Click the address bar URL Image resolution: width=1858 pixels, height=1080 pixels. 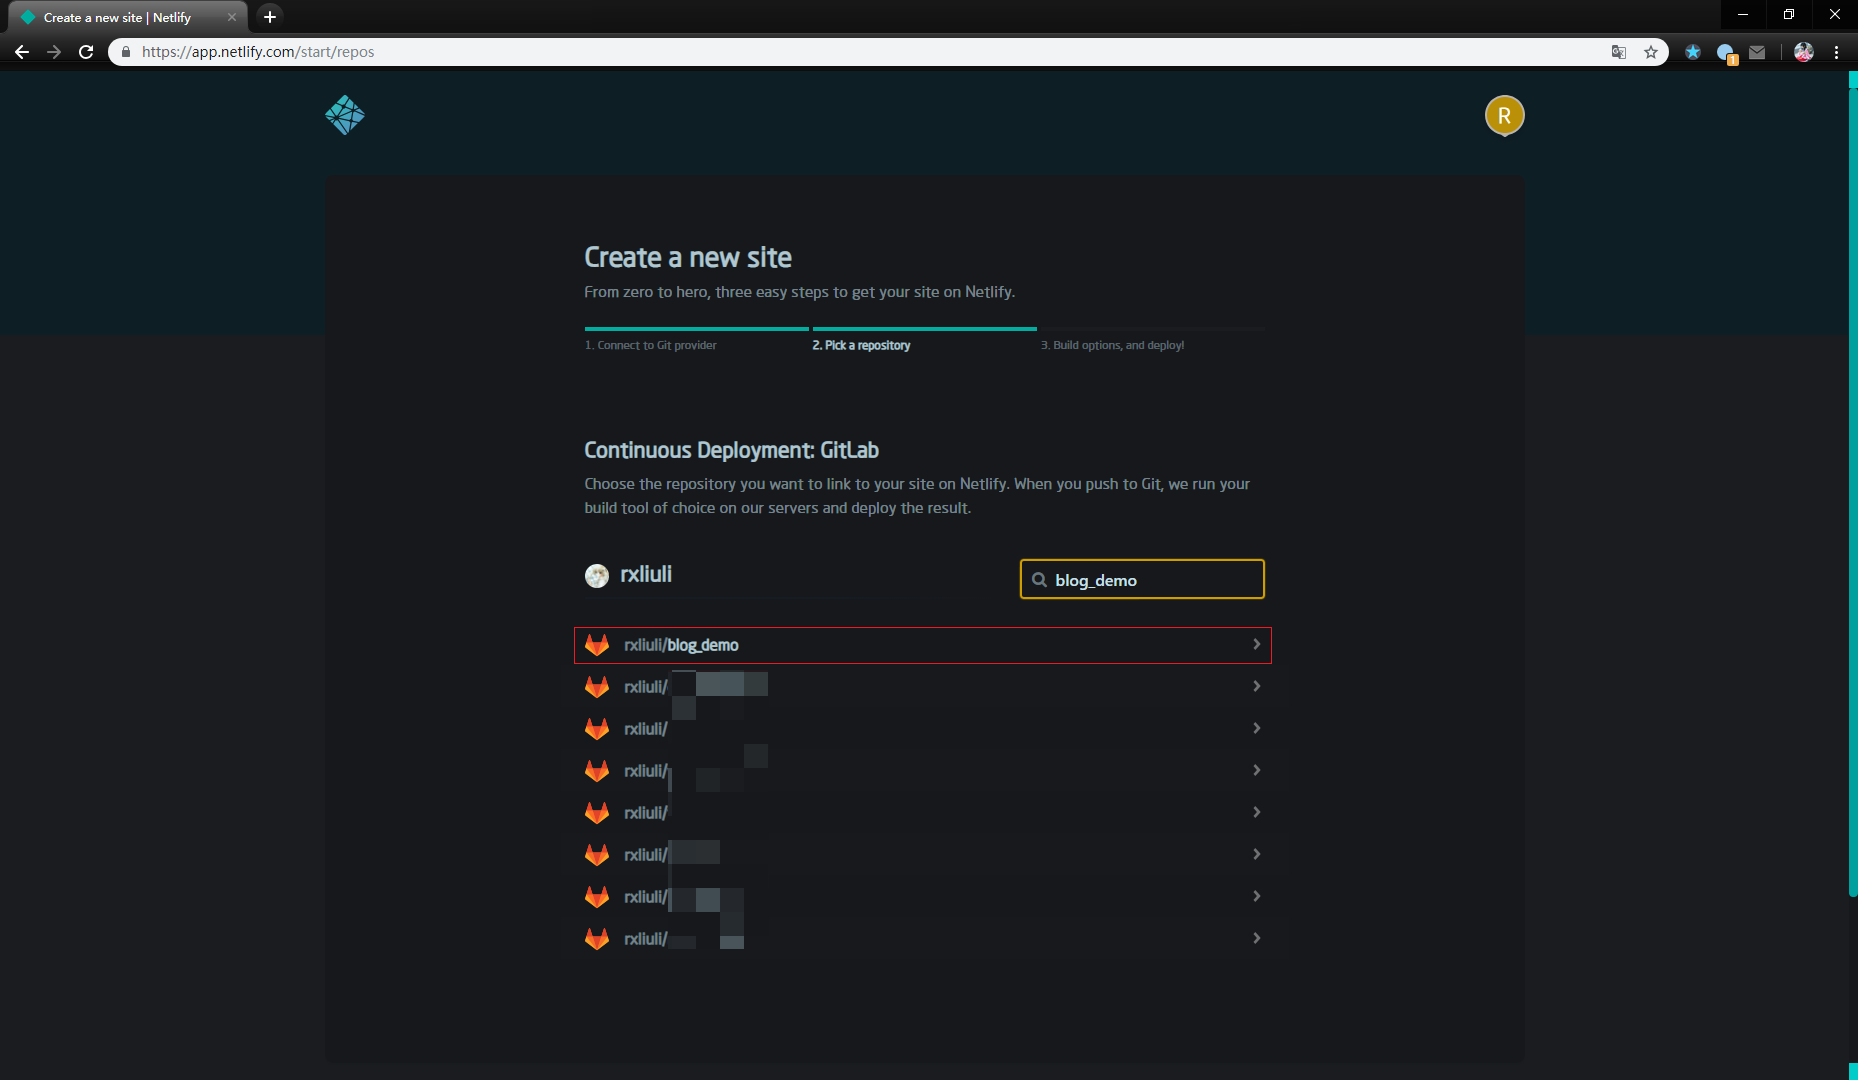(258, 52)
